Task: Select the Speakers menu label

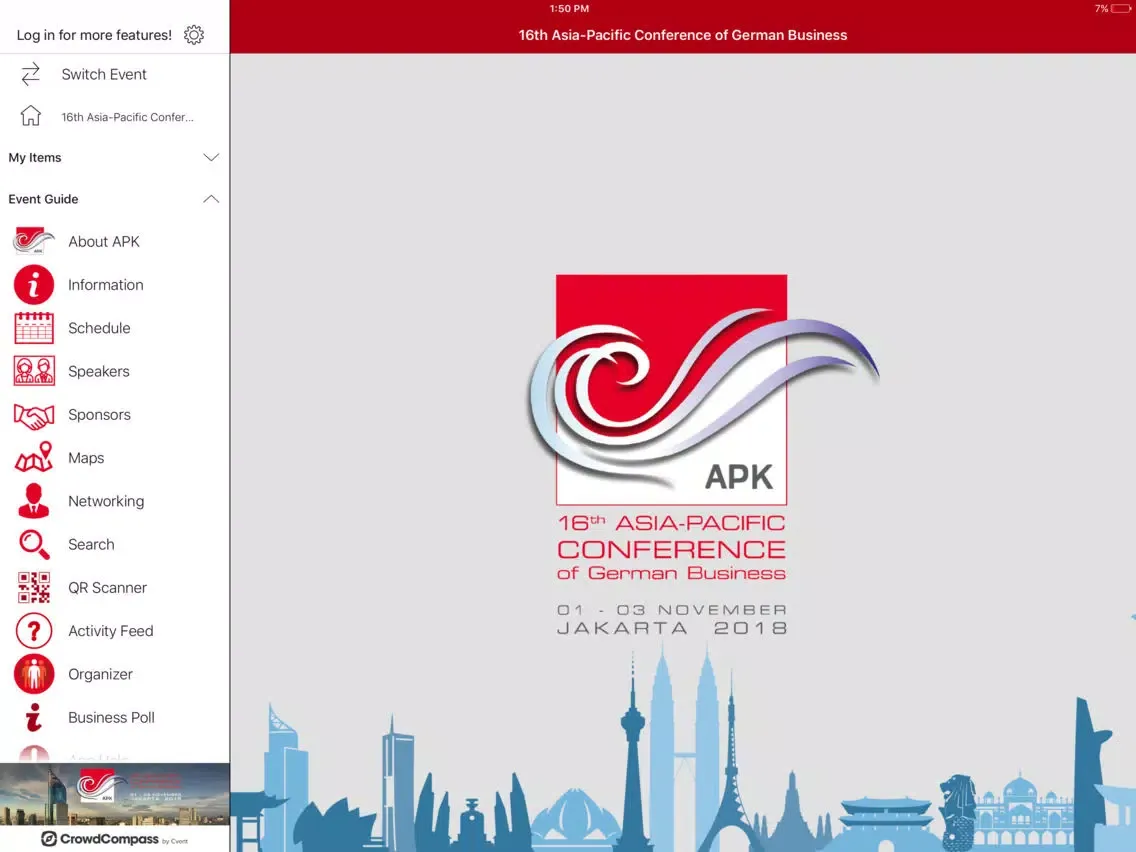Action: point(99,371)
